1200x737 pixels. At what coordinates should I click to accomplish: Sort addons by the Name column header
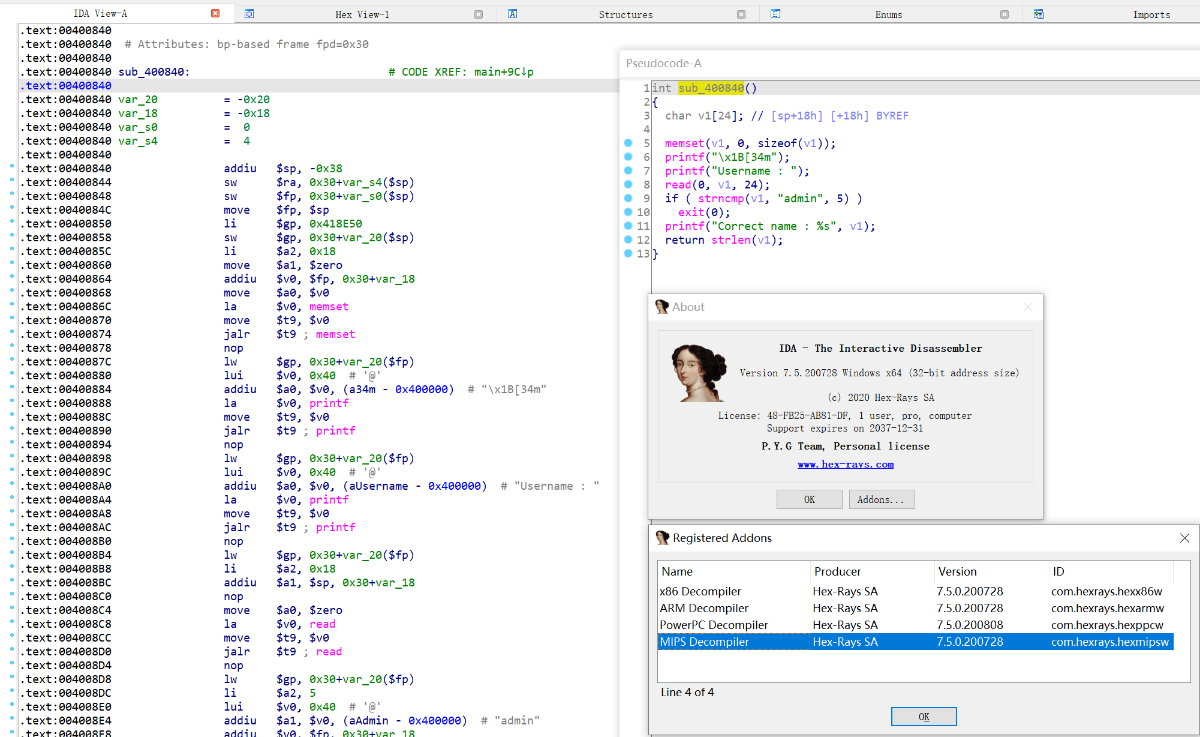(677, 572)
